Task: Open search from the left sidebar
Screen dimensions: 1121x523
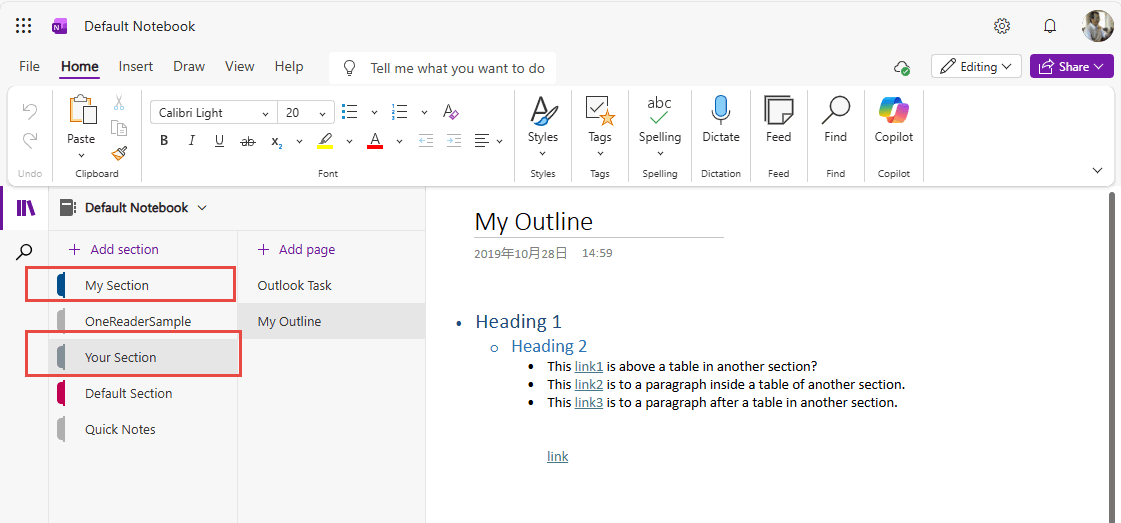Action: [25, 253]
